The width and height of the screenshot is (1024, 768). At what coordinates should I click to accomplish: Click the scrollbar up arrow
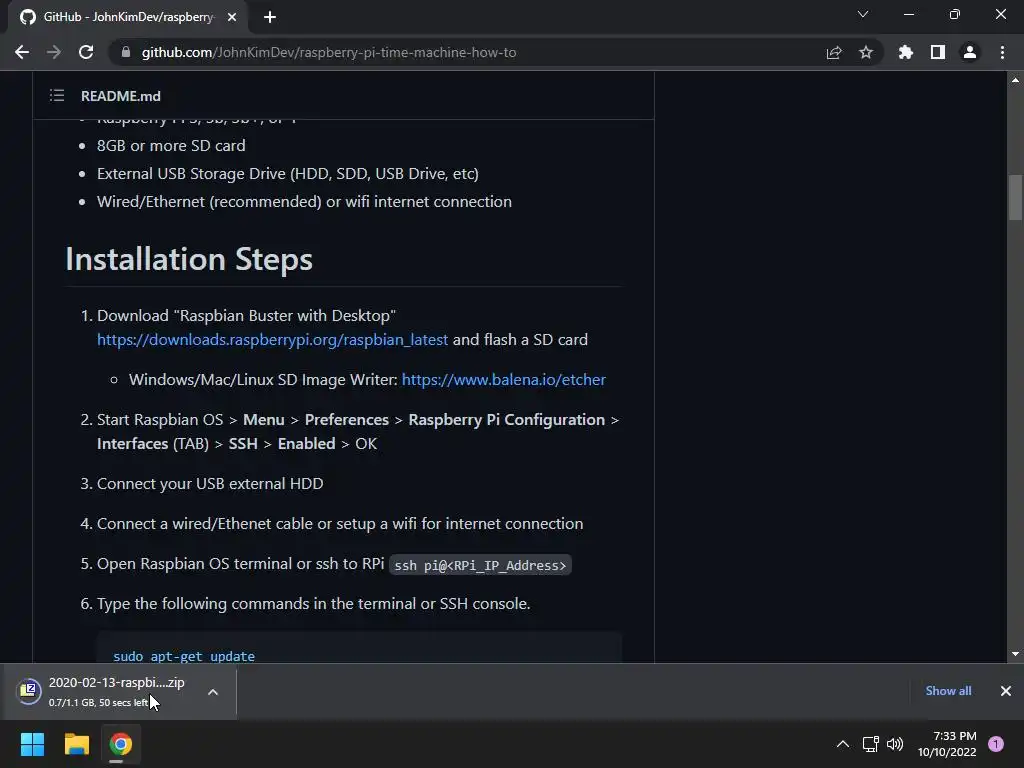(x=1015, y=80)
